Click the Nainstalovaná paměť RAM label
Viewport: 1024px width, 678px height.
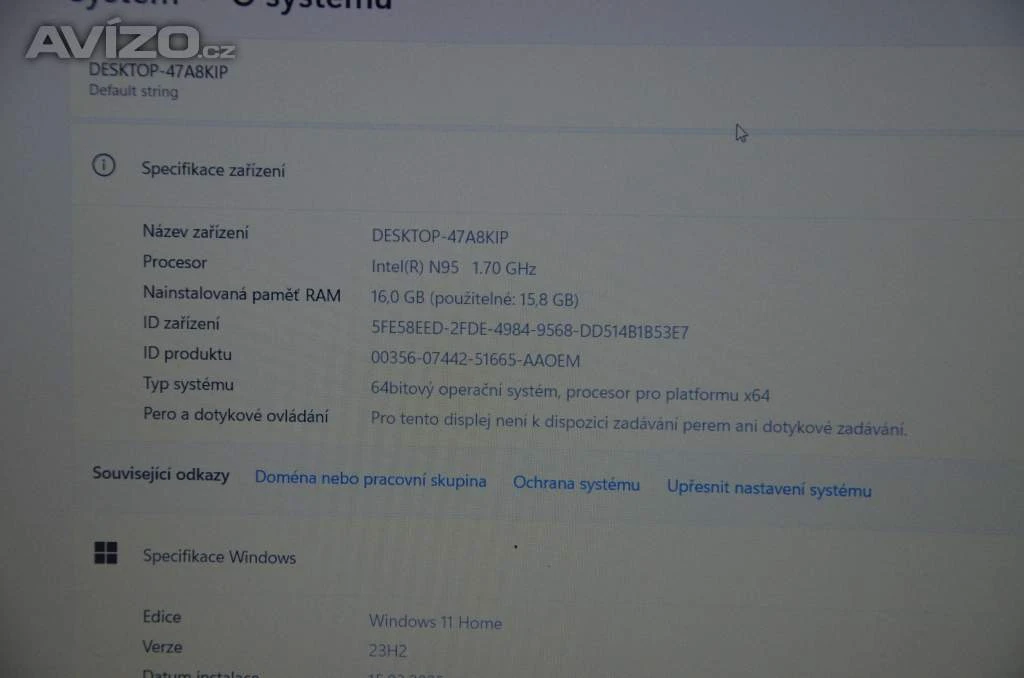(x=242, y=294)
